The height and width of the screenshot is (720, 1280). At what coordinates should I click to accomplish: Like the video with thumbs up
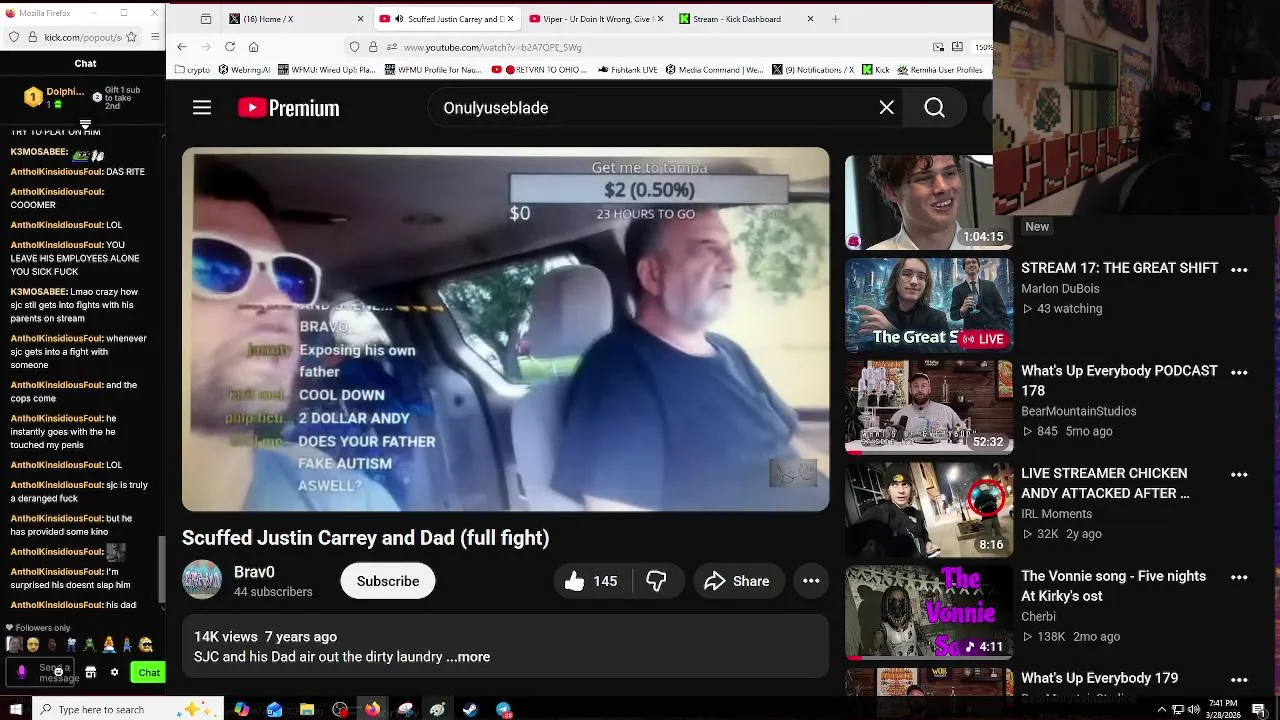tap(590, 581)
